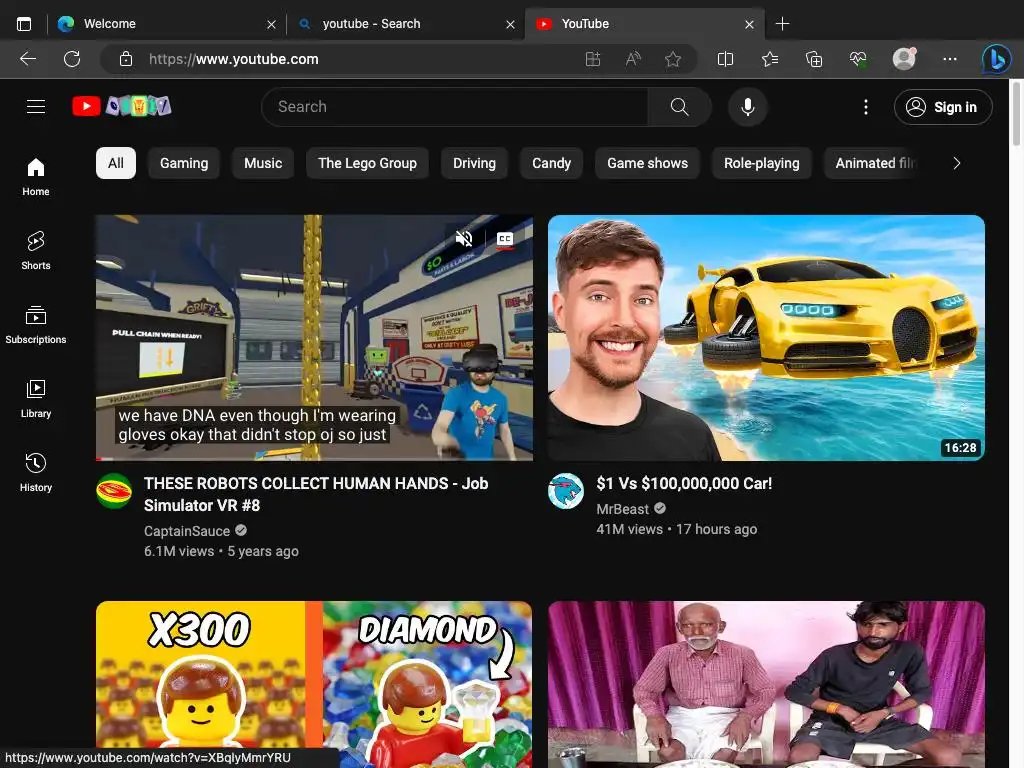Add this page to favorites star

tap(673, 59)
